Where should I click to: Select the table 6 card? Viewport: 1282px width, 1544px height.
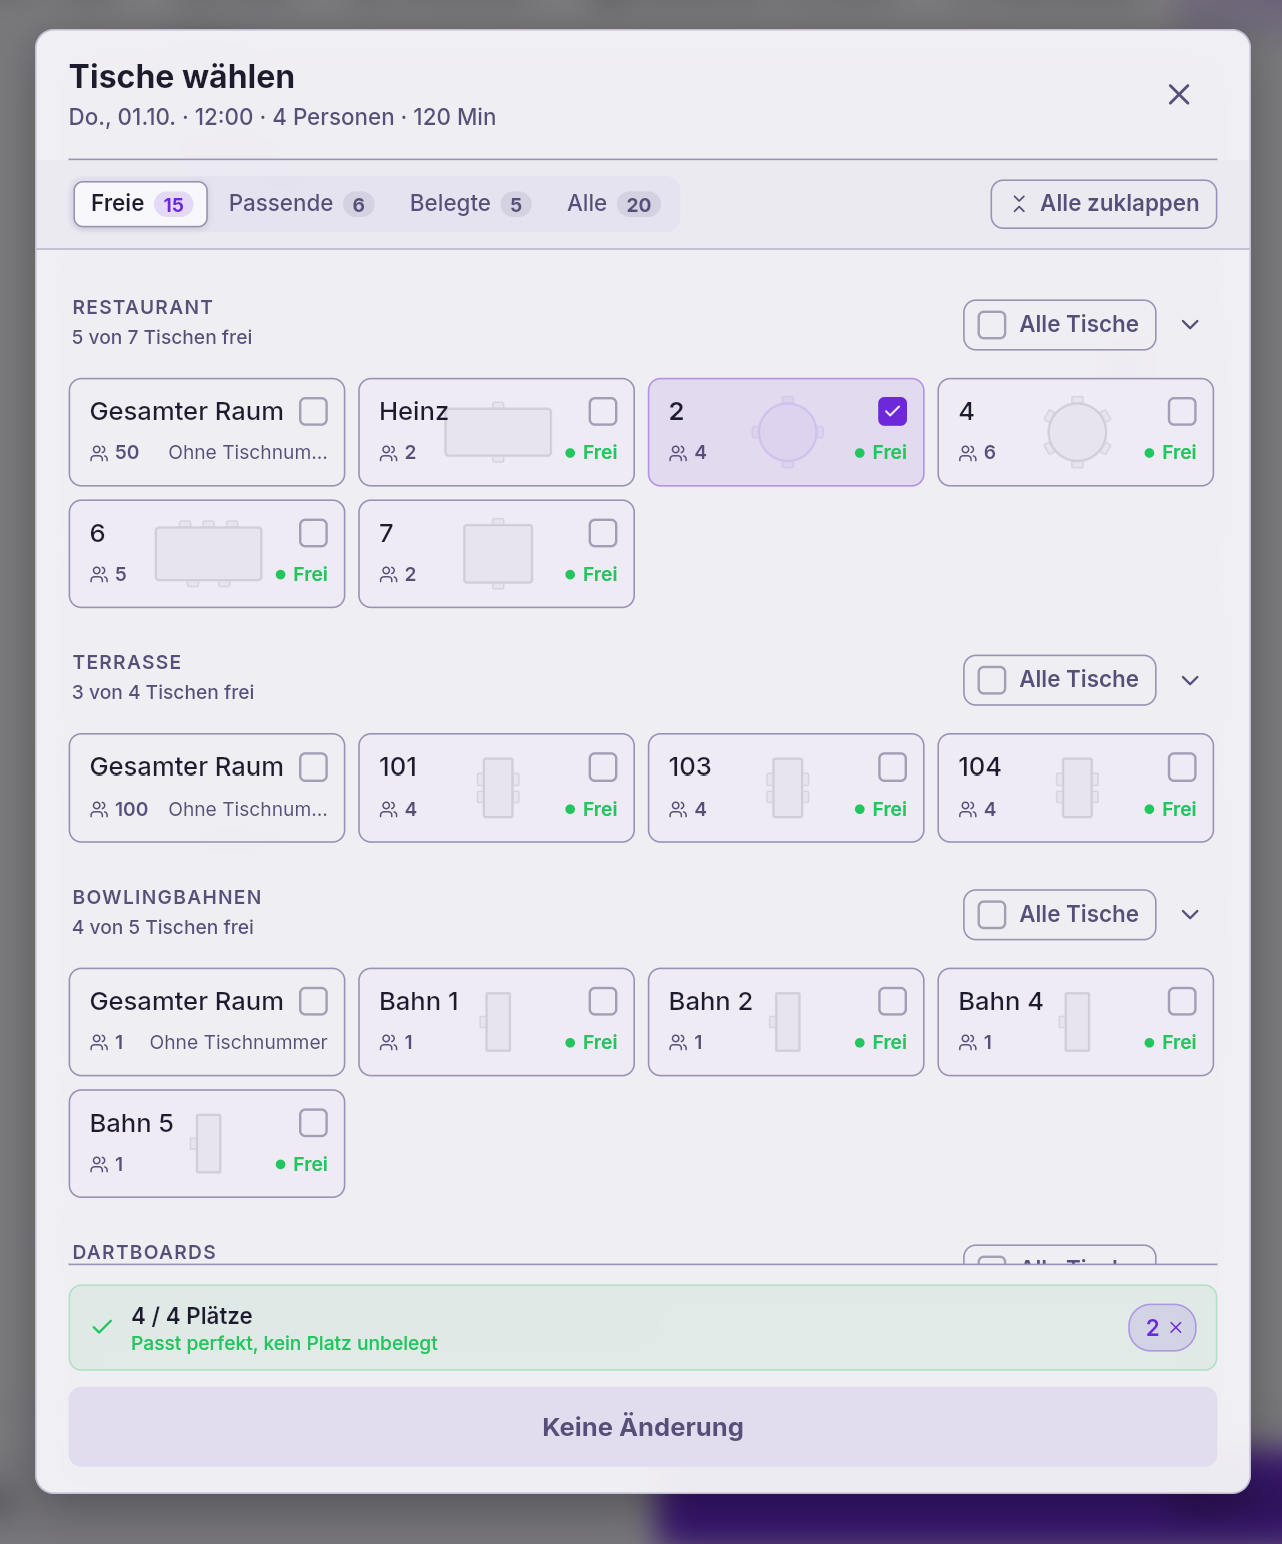pyautogui.click(x=207, y=554)
